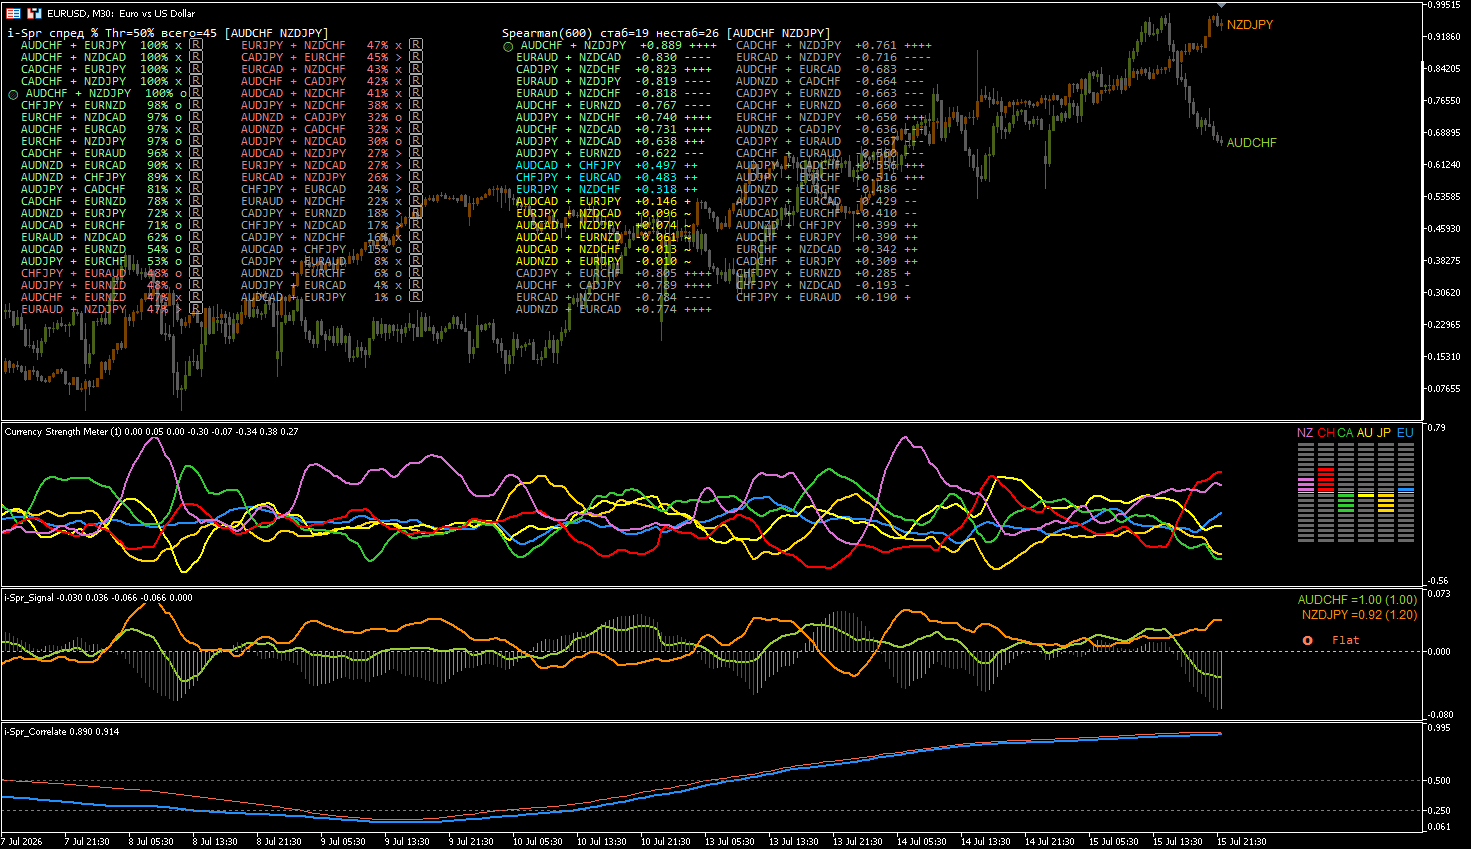Click the red table icon in chart title

[x=14, y=13]
